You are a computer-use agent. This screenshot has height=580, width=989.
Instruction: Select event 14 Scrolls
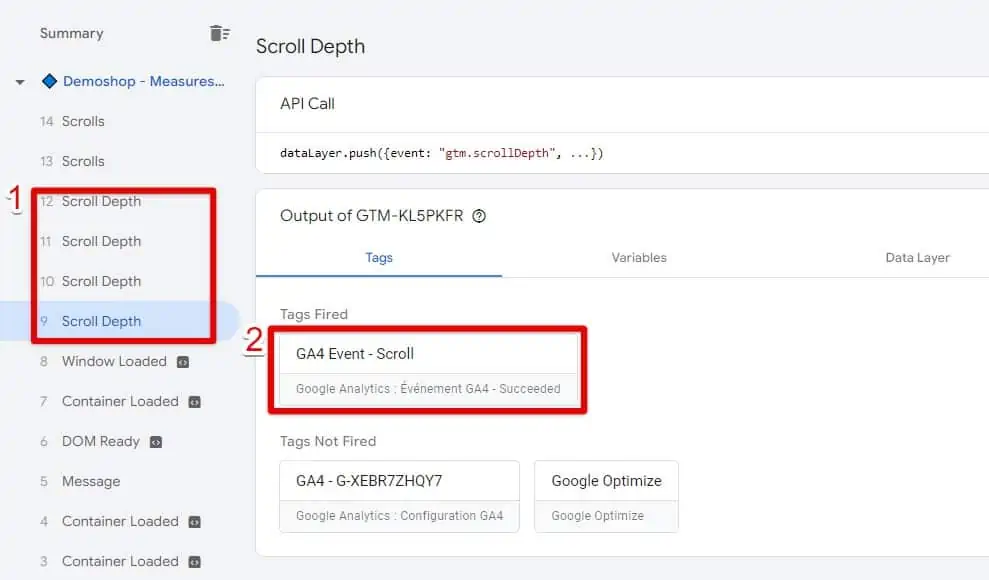(83, 121)
